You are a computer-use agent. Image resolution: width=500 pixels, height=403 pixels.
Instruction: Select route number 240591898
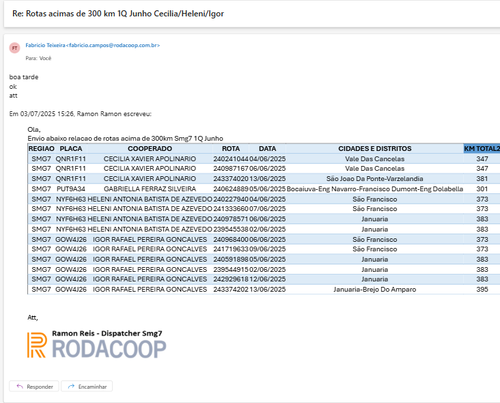point(231,259)
